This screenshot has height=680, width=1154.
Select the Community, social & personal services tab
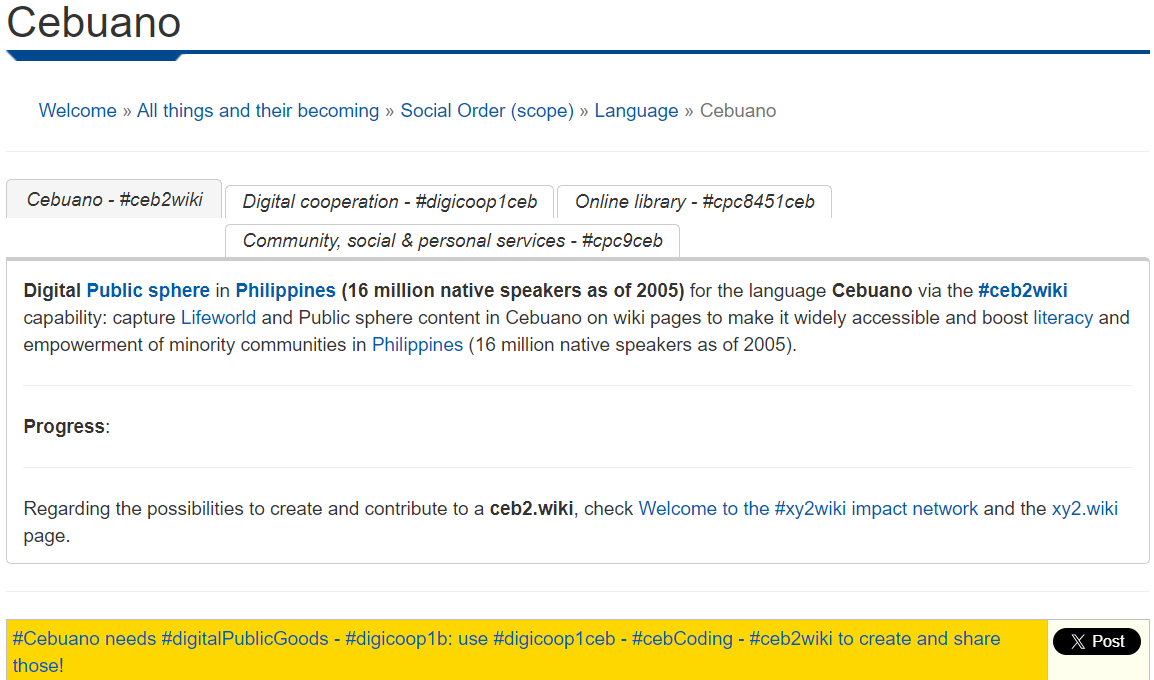coord(452,240)
